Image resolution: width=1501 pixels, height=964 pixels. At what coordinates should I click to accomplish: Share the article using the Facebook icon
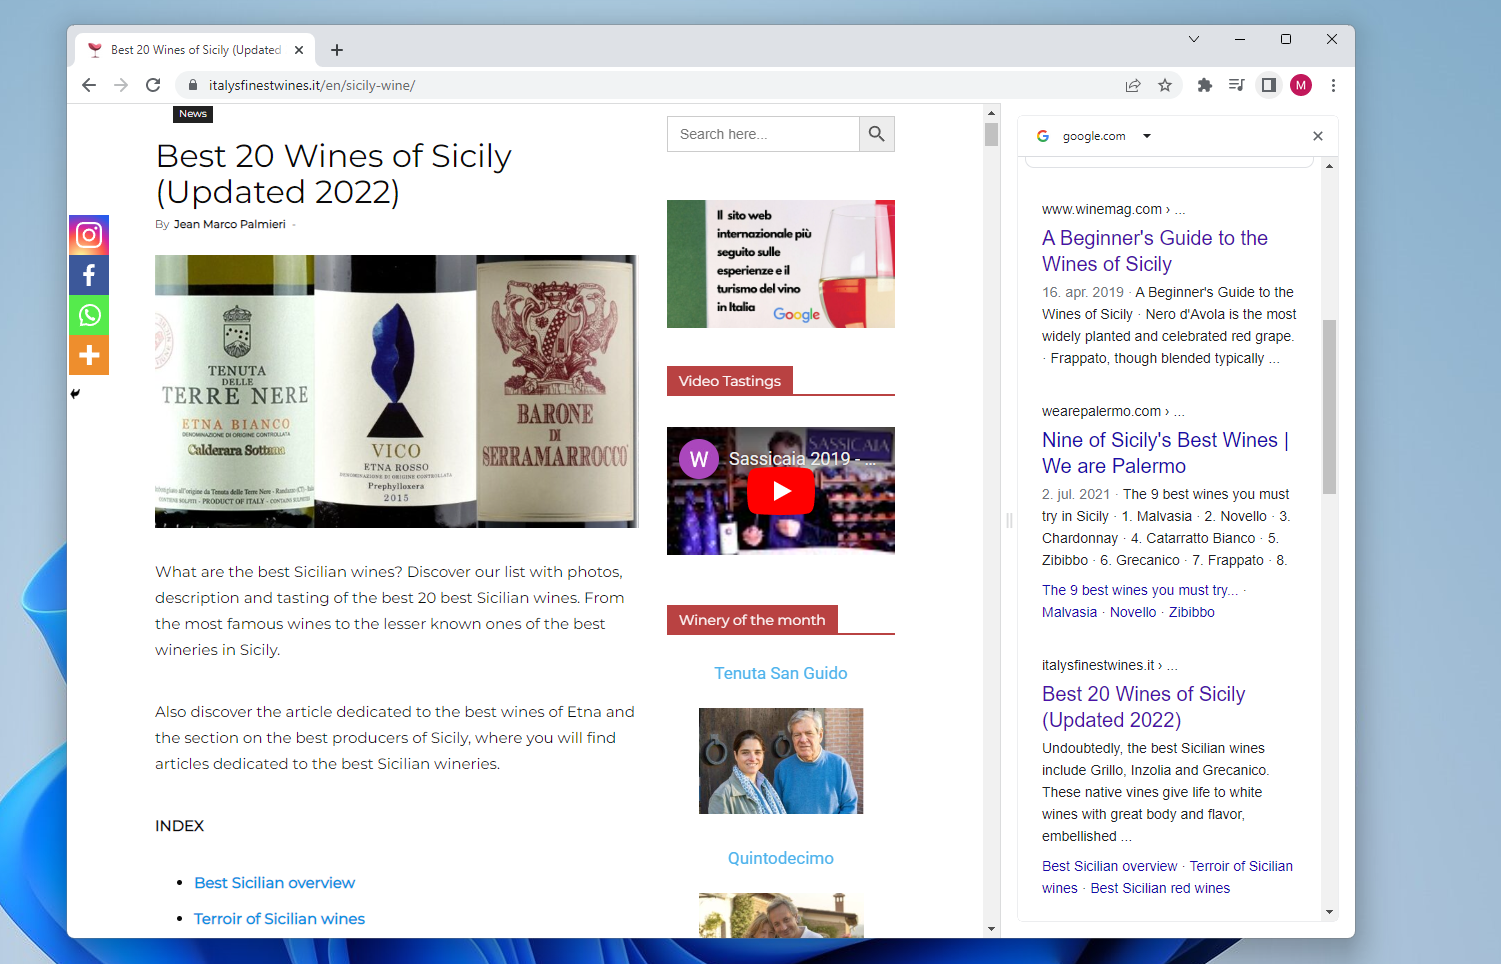pyautogui.click(x=89, y=274)
